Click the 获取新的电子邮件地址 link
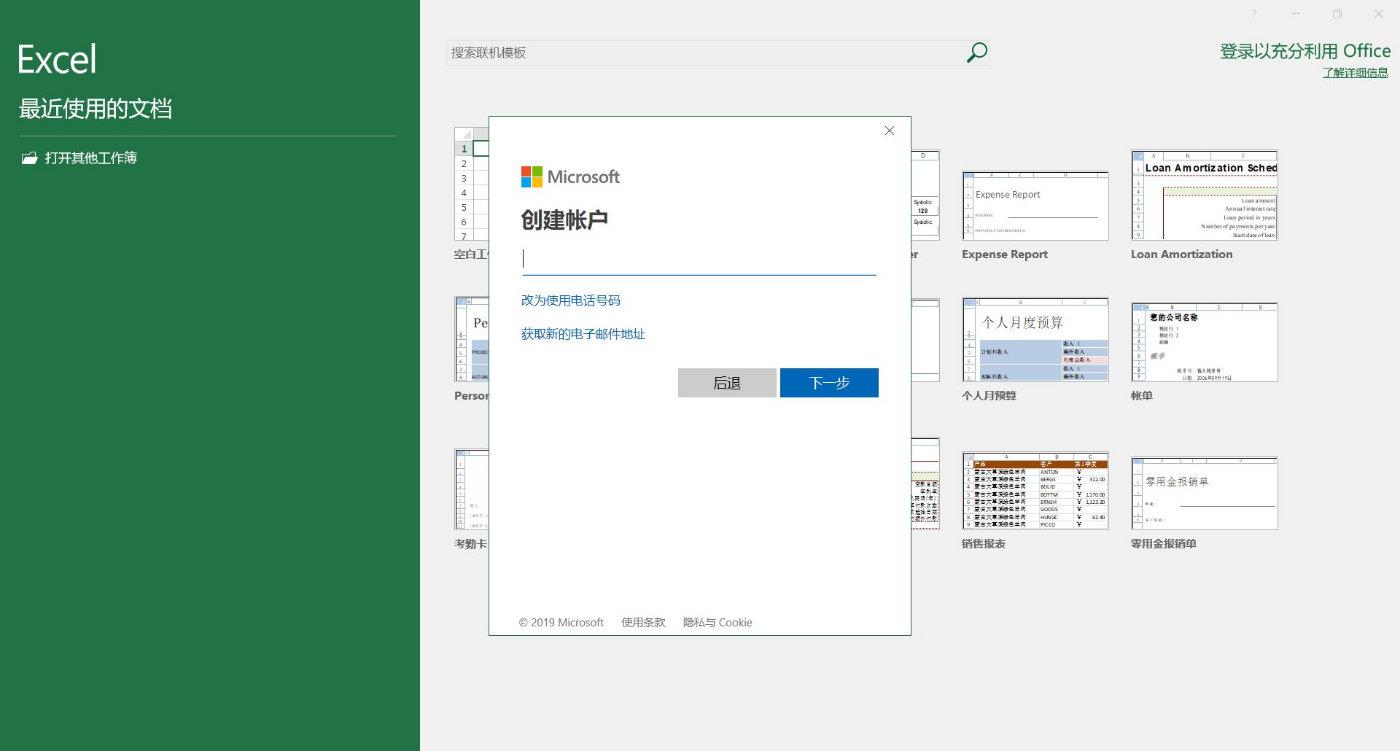 coord(583,334)
